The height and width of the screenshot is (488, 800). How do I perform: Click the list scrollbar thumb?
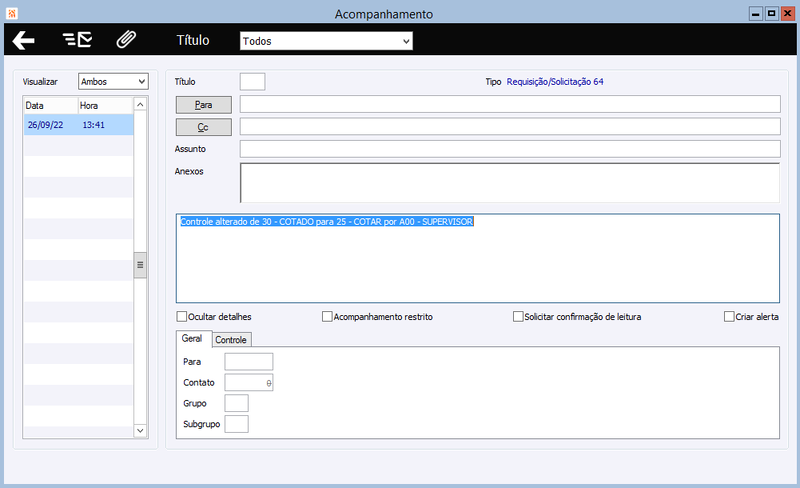[140, 265]
